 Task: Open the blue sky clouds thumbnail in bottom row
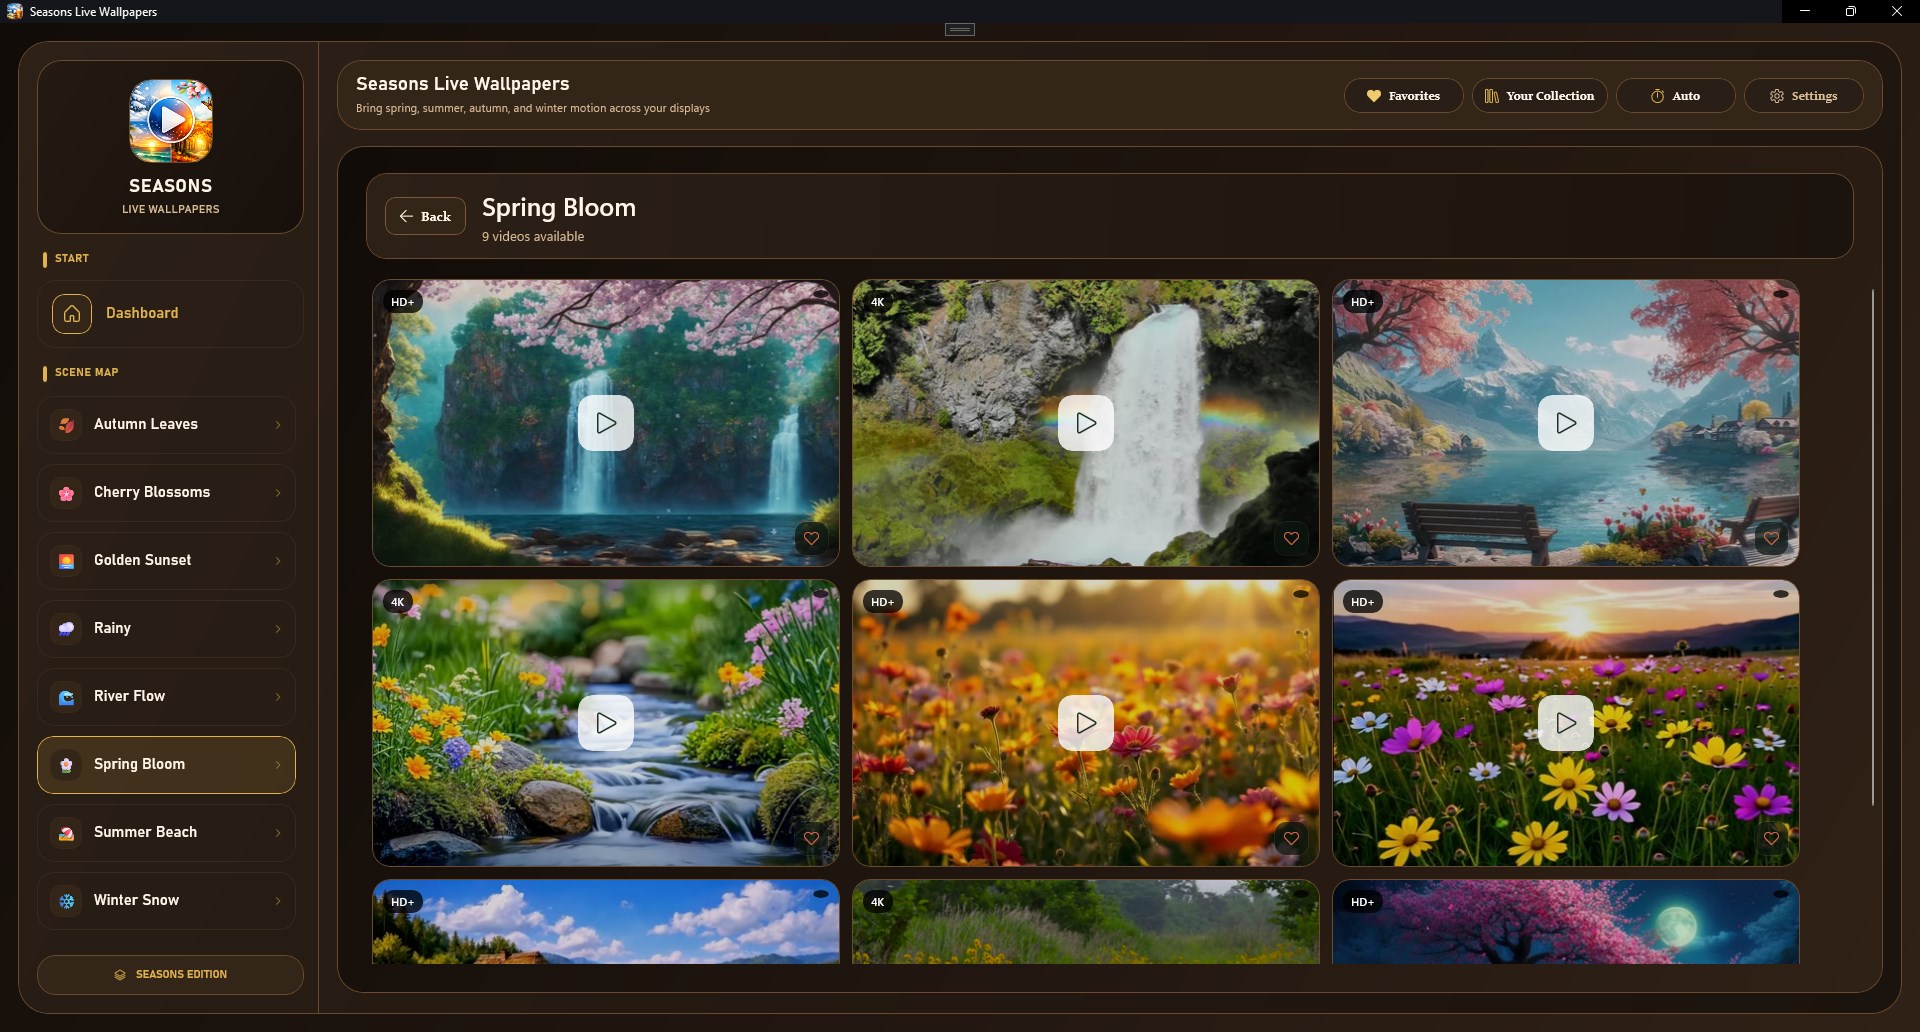[x=606, y=922]
